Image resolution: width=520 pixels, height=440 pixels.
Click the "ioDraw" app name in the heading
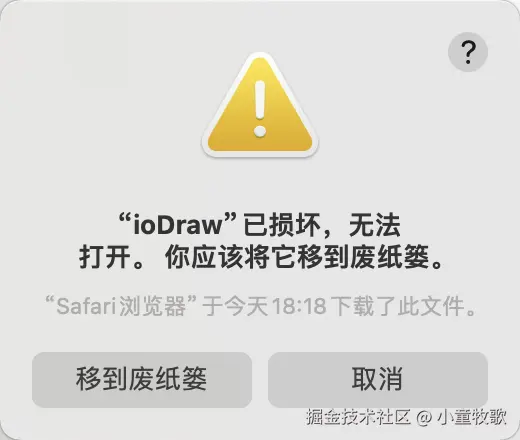[x=178, y=225]
